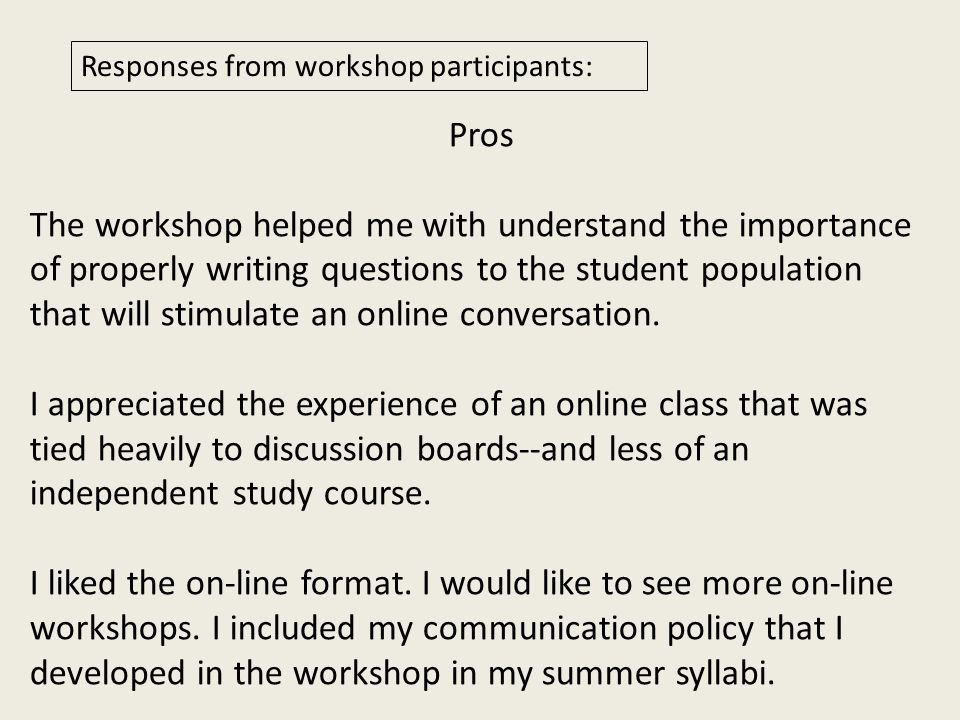Click 'tied heavily' phrase
This screenshot has width=960, height=720.
(115, 449)
